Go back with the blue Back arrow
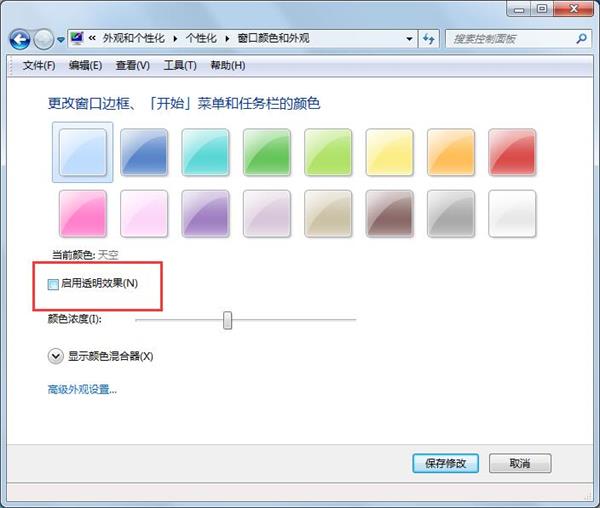Image resolution: width=600 pixels, height=508 pixels. (x=20, y=39)
